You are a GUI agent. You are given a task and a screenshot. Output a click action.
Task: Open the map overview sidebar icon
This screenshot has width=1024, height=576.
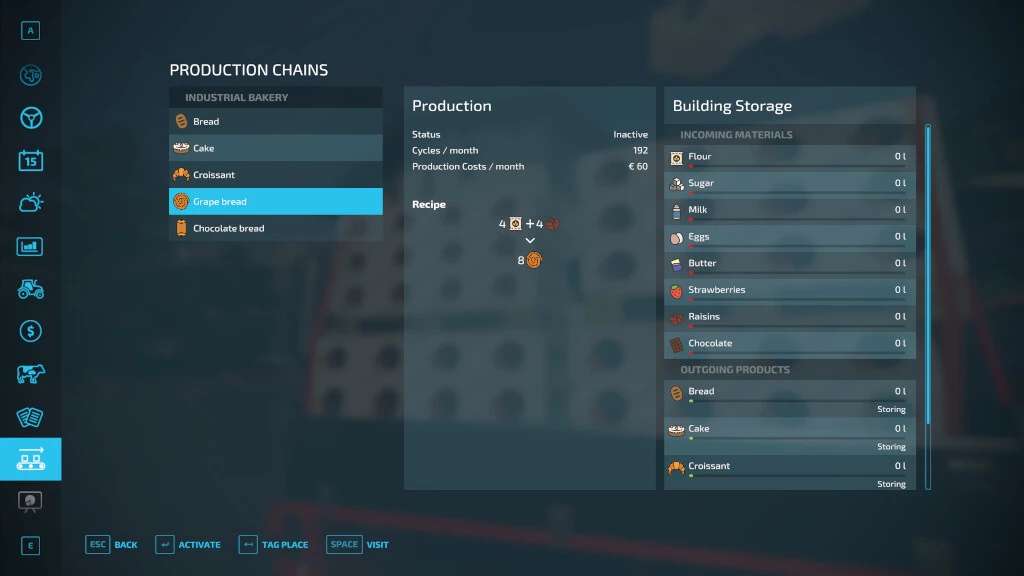[30, 75]
